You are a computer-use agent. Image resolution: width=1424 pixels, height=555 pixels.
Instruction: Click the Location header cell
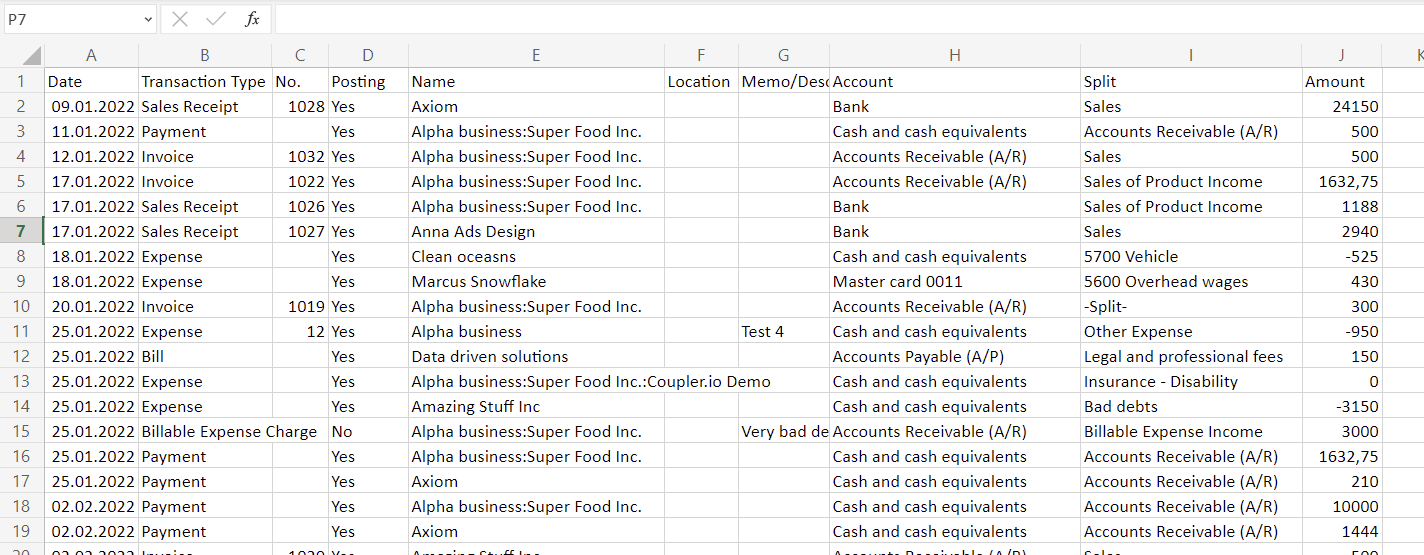coord(701,81)
